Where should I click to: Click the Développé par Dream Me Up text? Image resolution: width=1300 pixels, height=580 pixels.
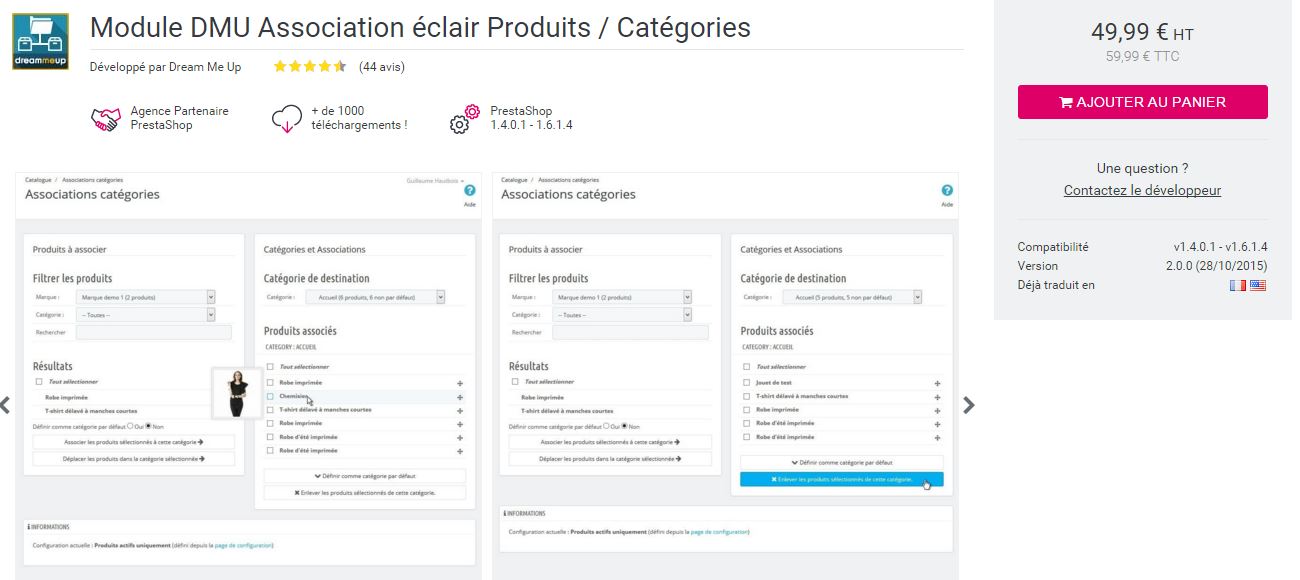(x=165, y=67)
